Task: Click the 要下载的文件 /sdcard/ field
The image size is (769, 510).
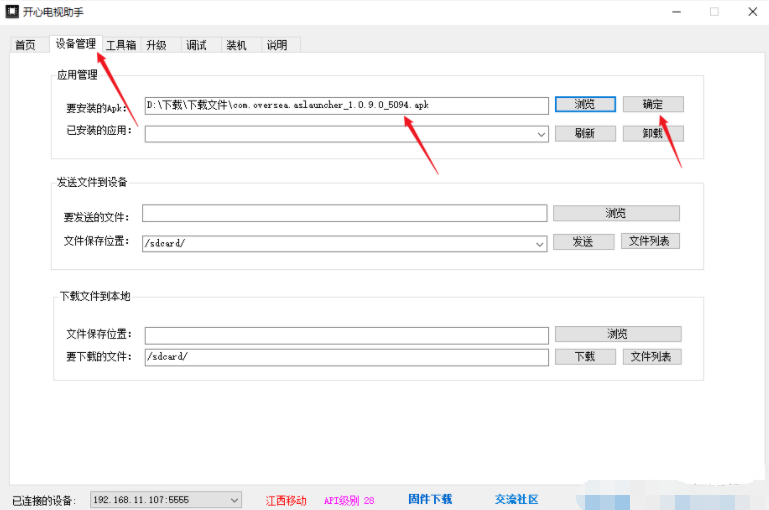Action: click(346, 357)
